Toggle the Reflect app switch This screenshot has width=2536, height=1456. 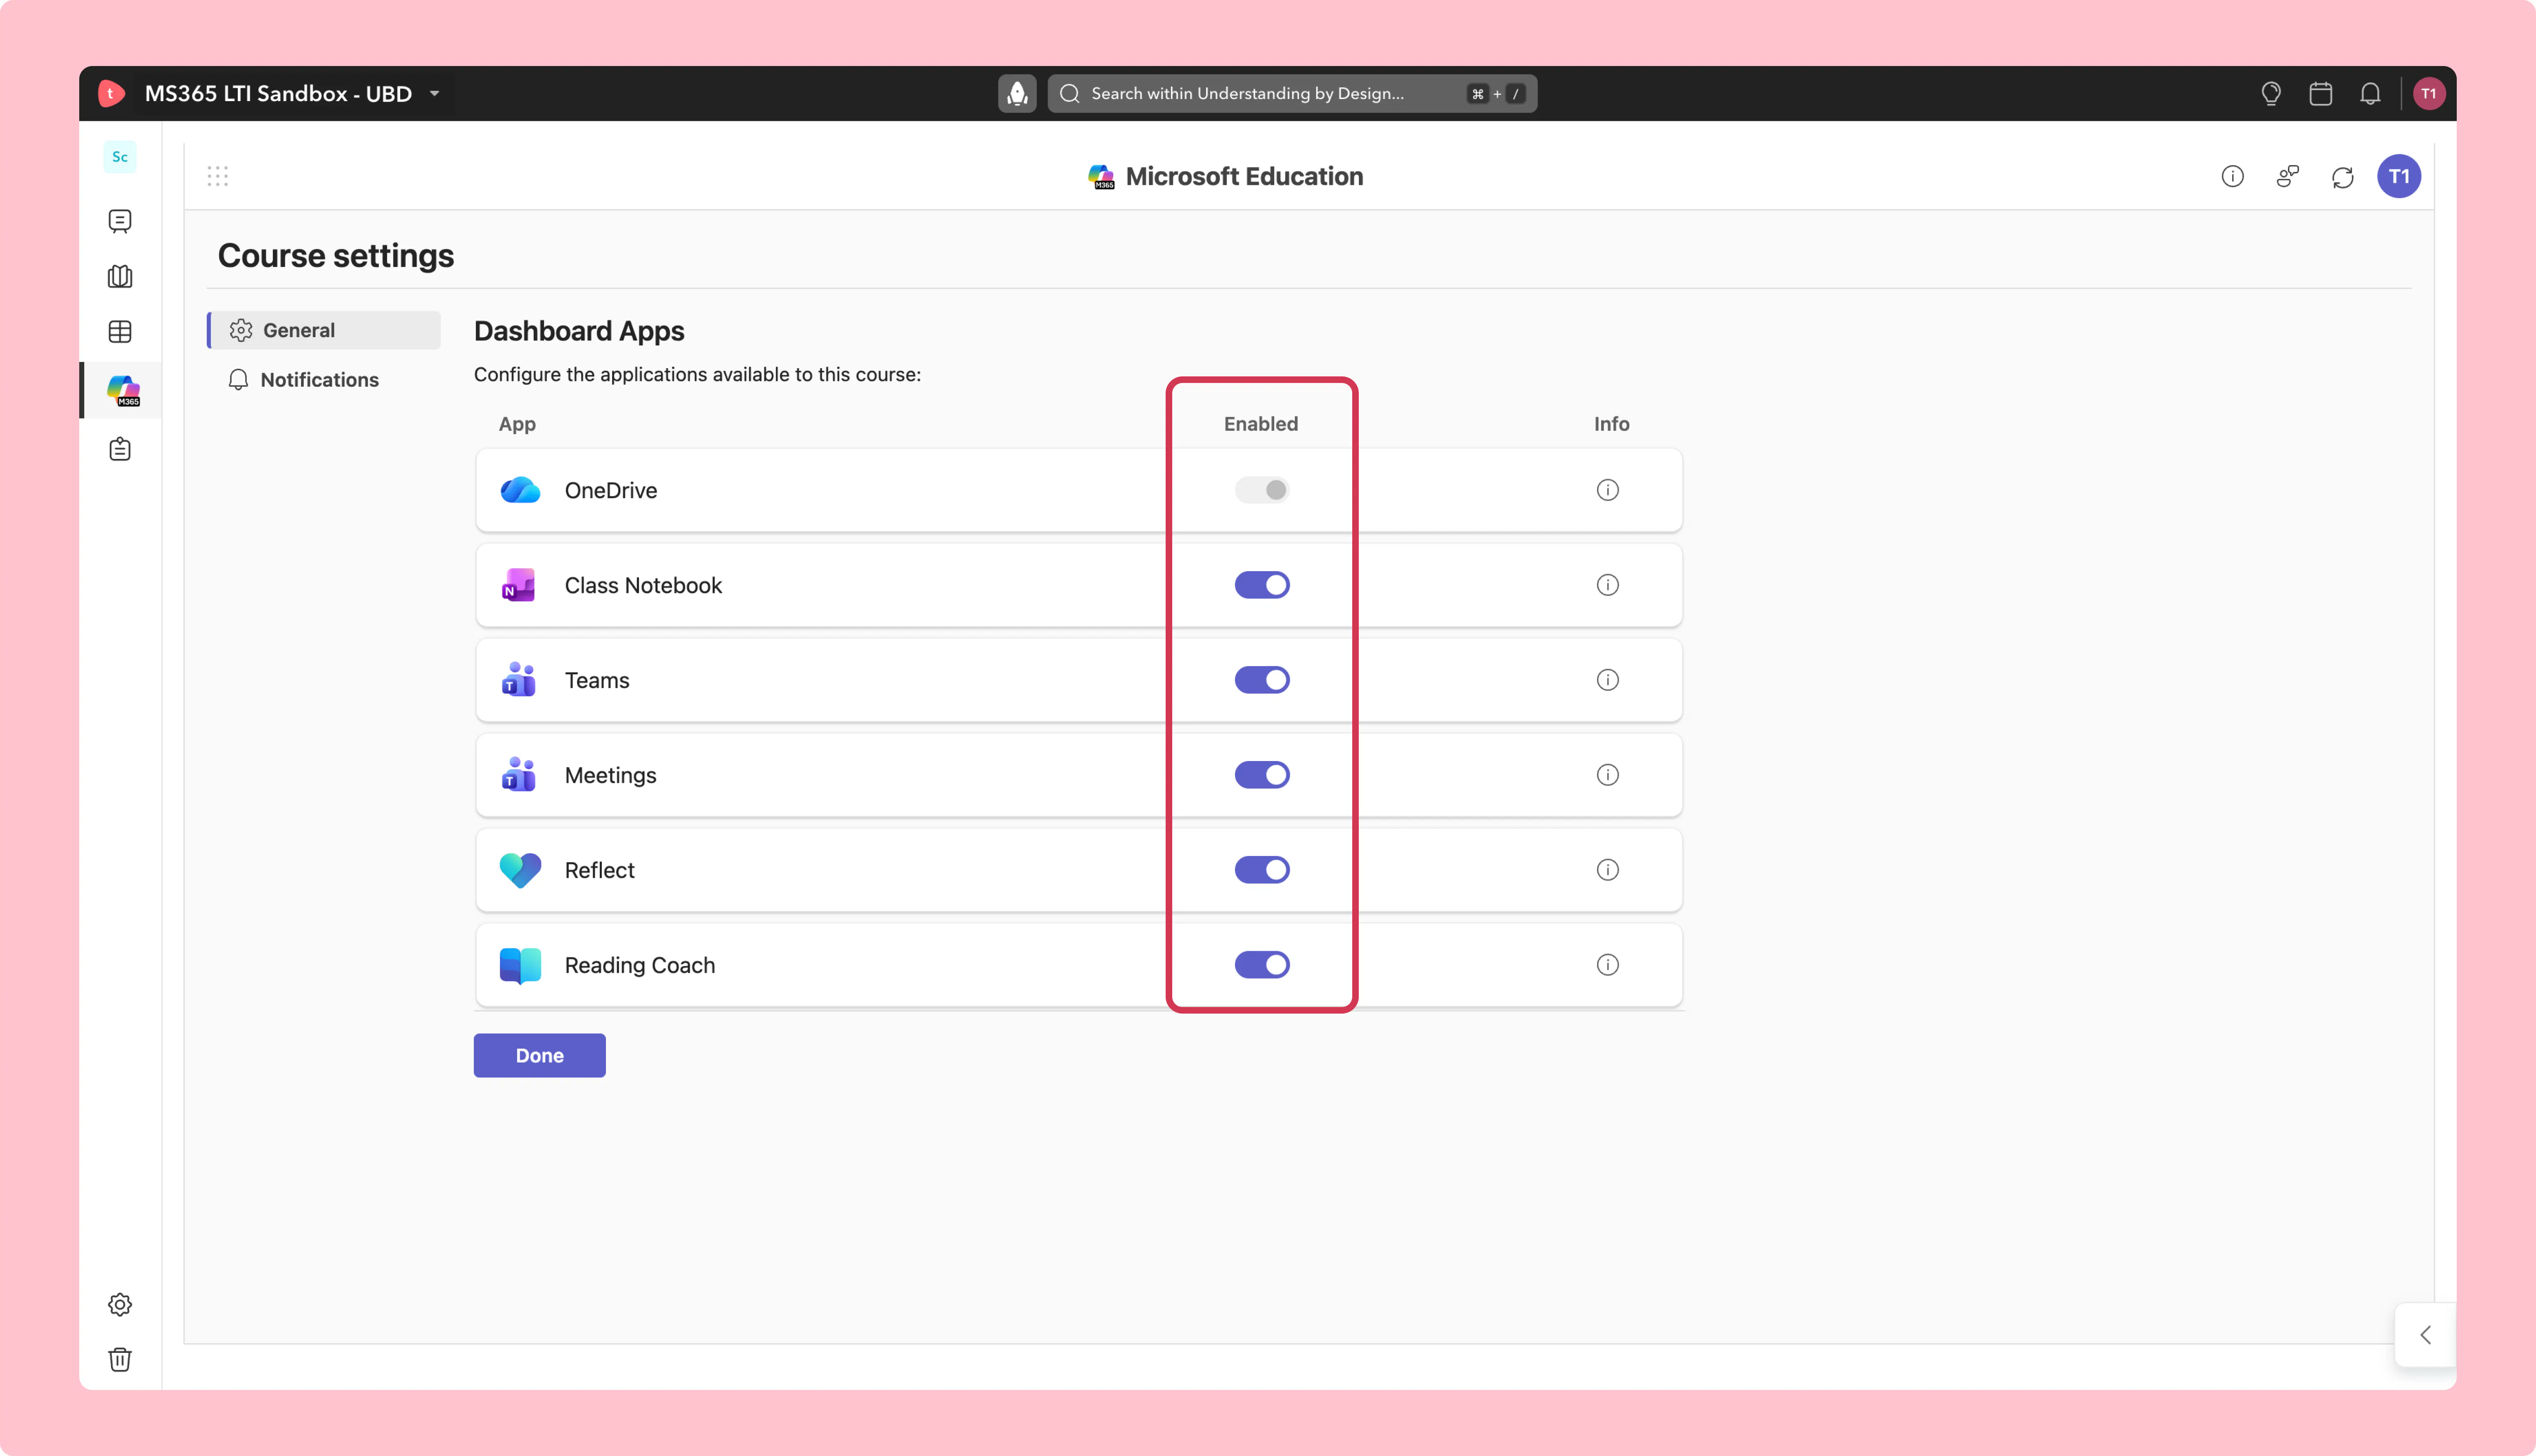coord(1262,870)
